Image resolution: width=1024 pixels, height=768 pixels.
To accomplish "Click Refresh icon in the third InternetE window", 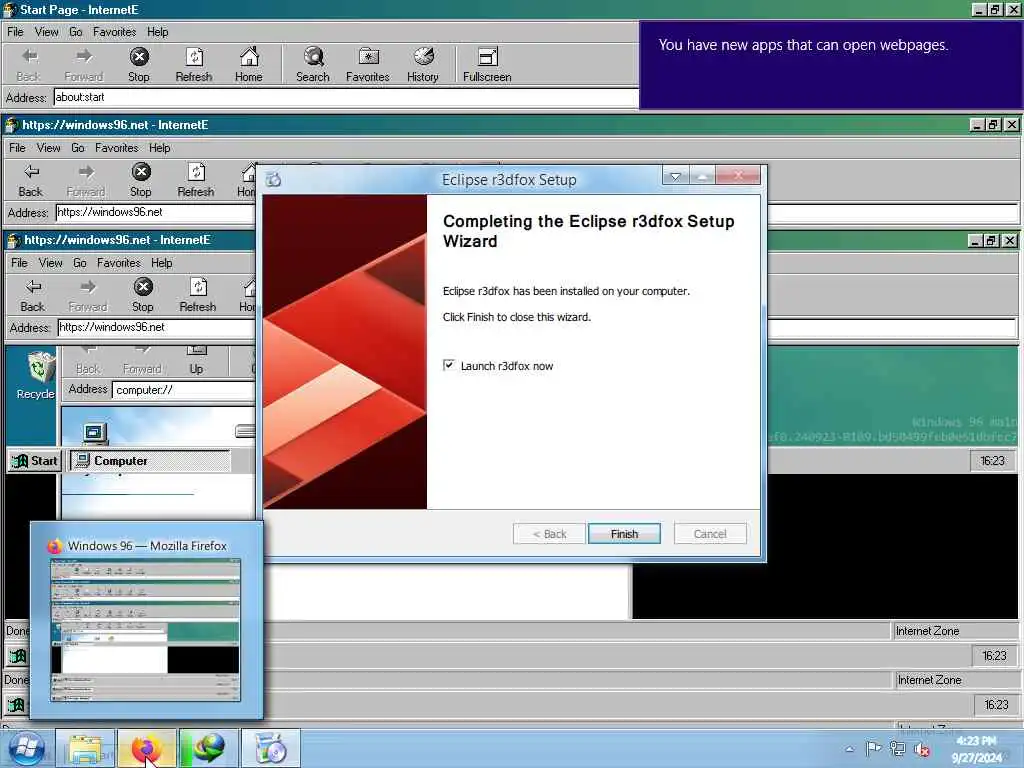I will [198, 295].
